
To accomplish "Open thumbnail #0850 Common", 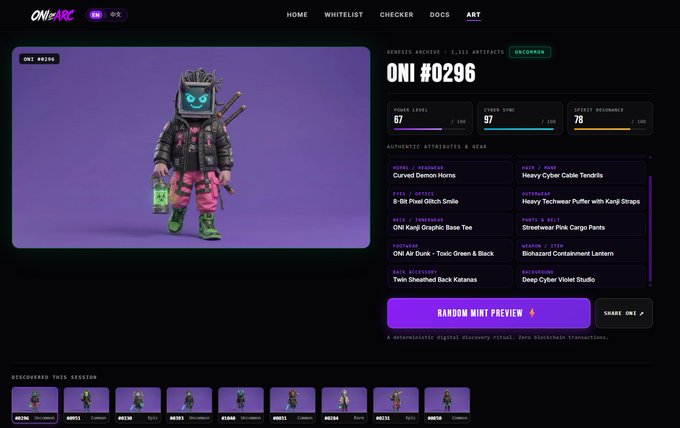I will [x=447, y=405].
